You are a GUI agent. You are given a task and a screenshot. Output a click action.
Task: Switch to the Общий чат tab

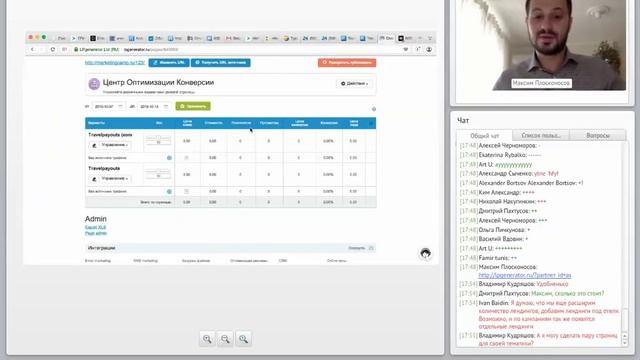tap(484, 136)
